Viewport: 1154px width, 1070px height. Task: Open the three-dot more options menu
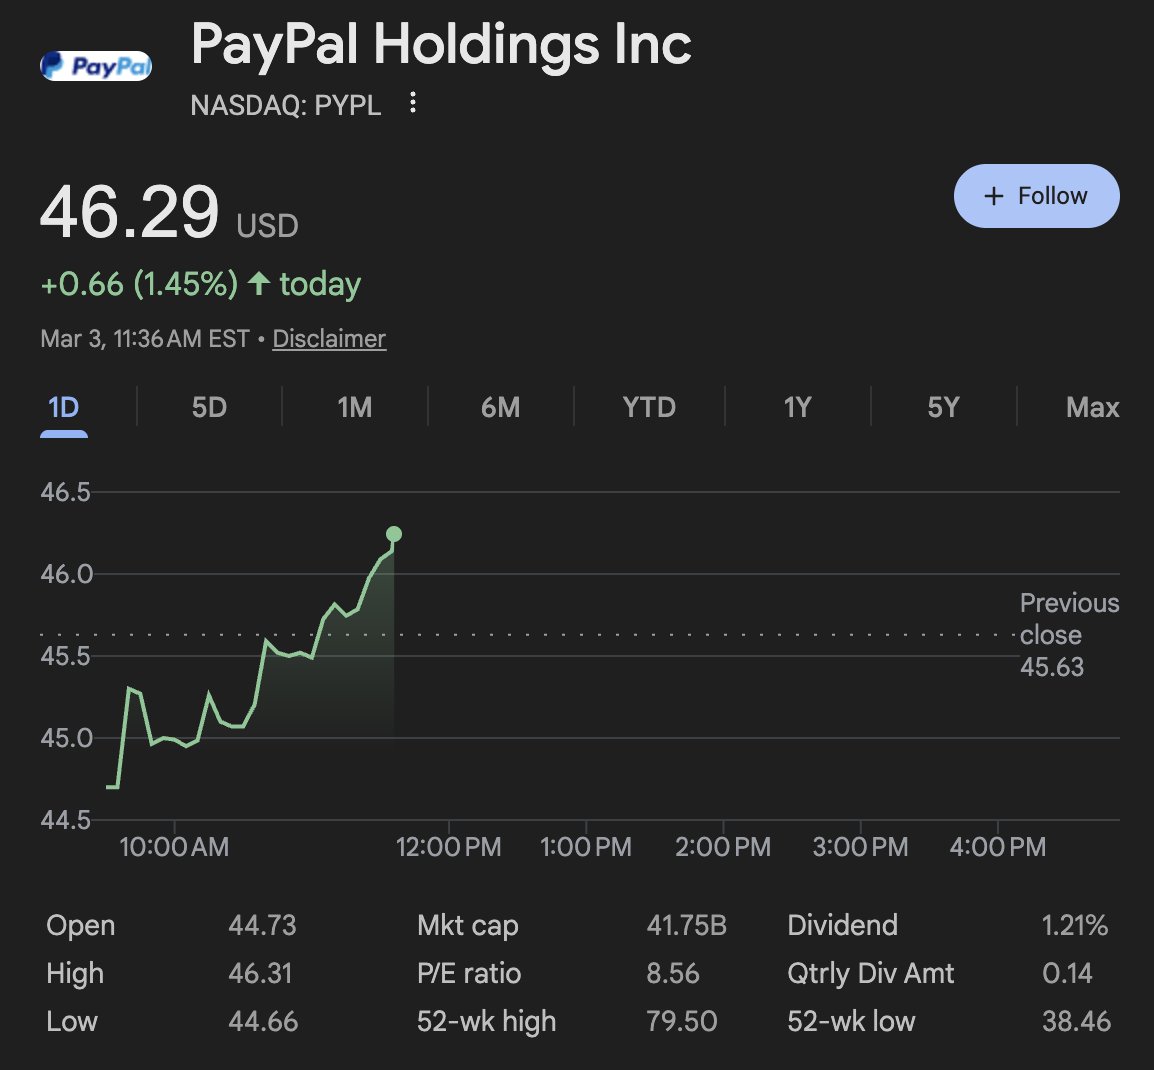coord(413,103)
